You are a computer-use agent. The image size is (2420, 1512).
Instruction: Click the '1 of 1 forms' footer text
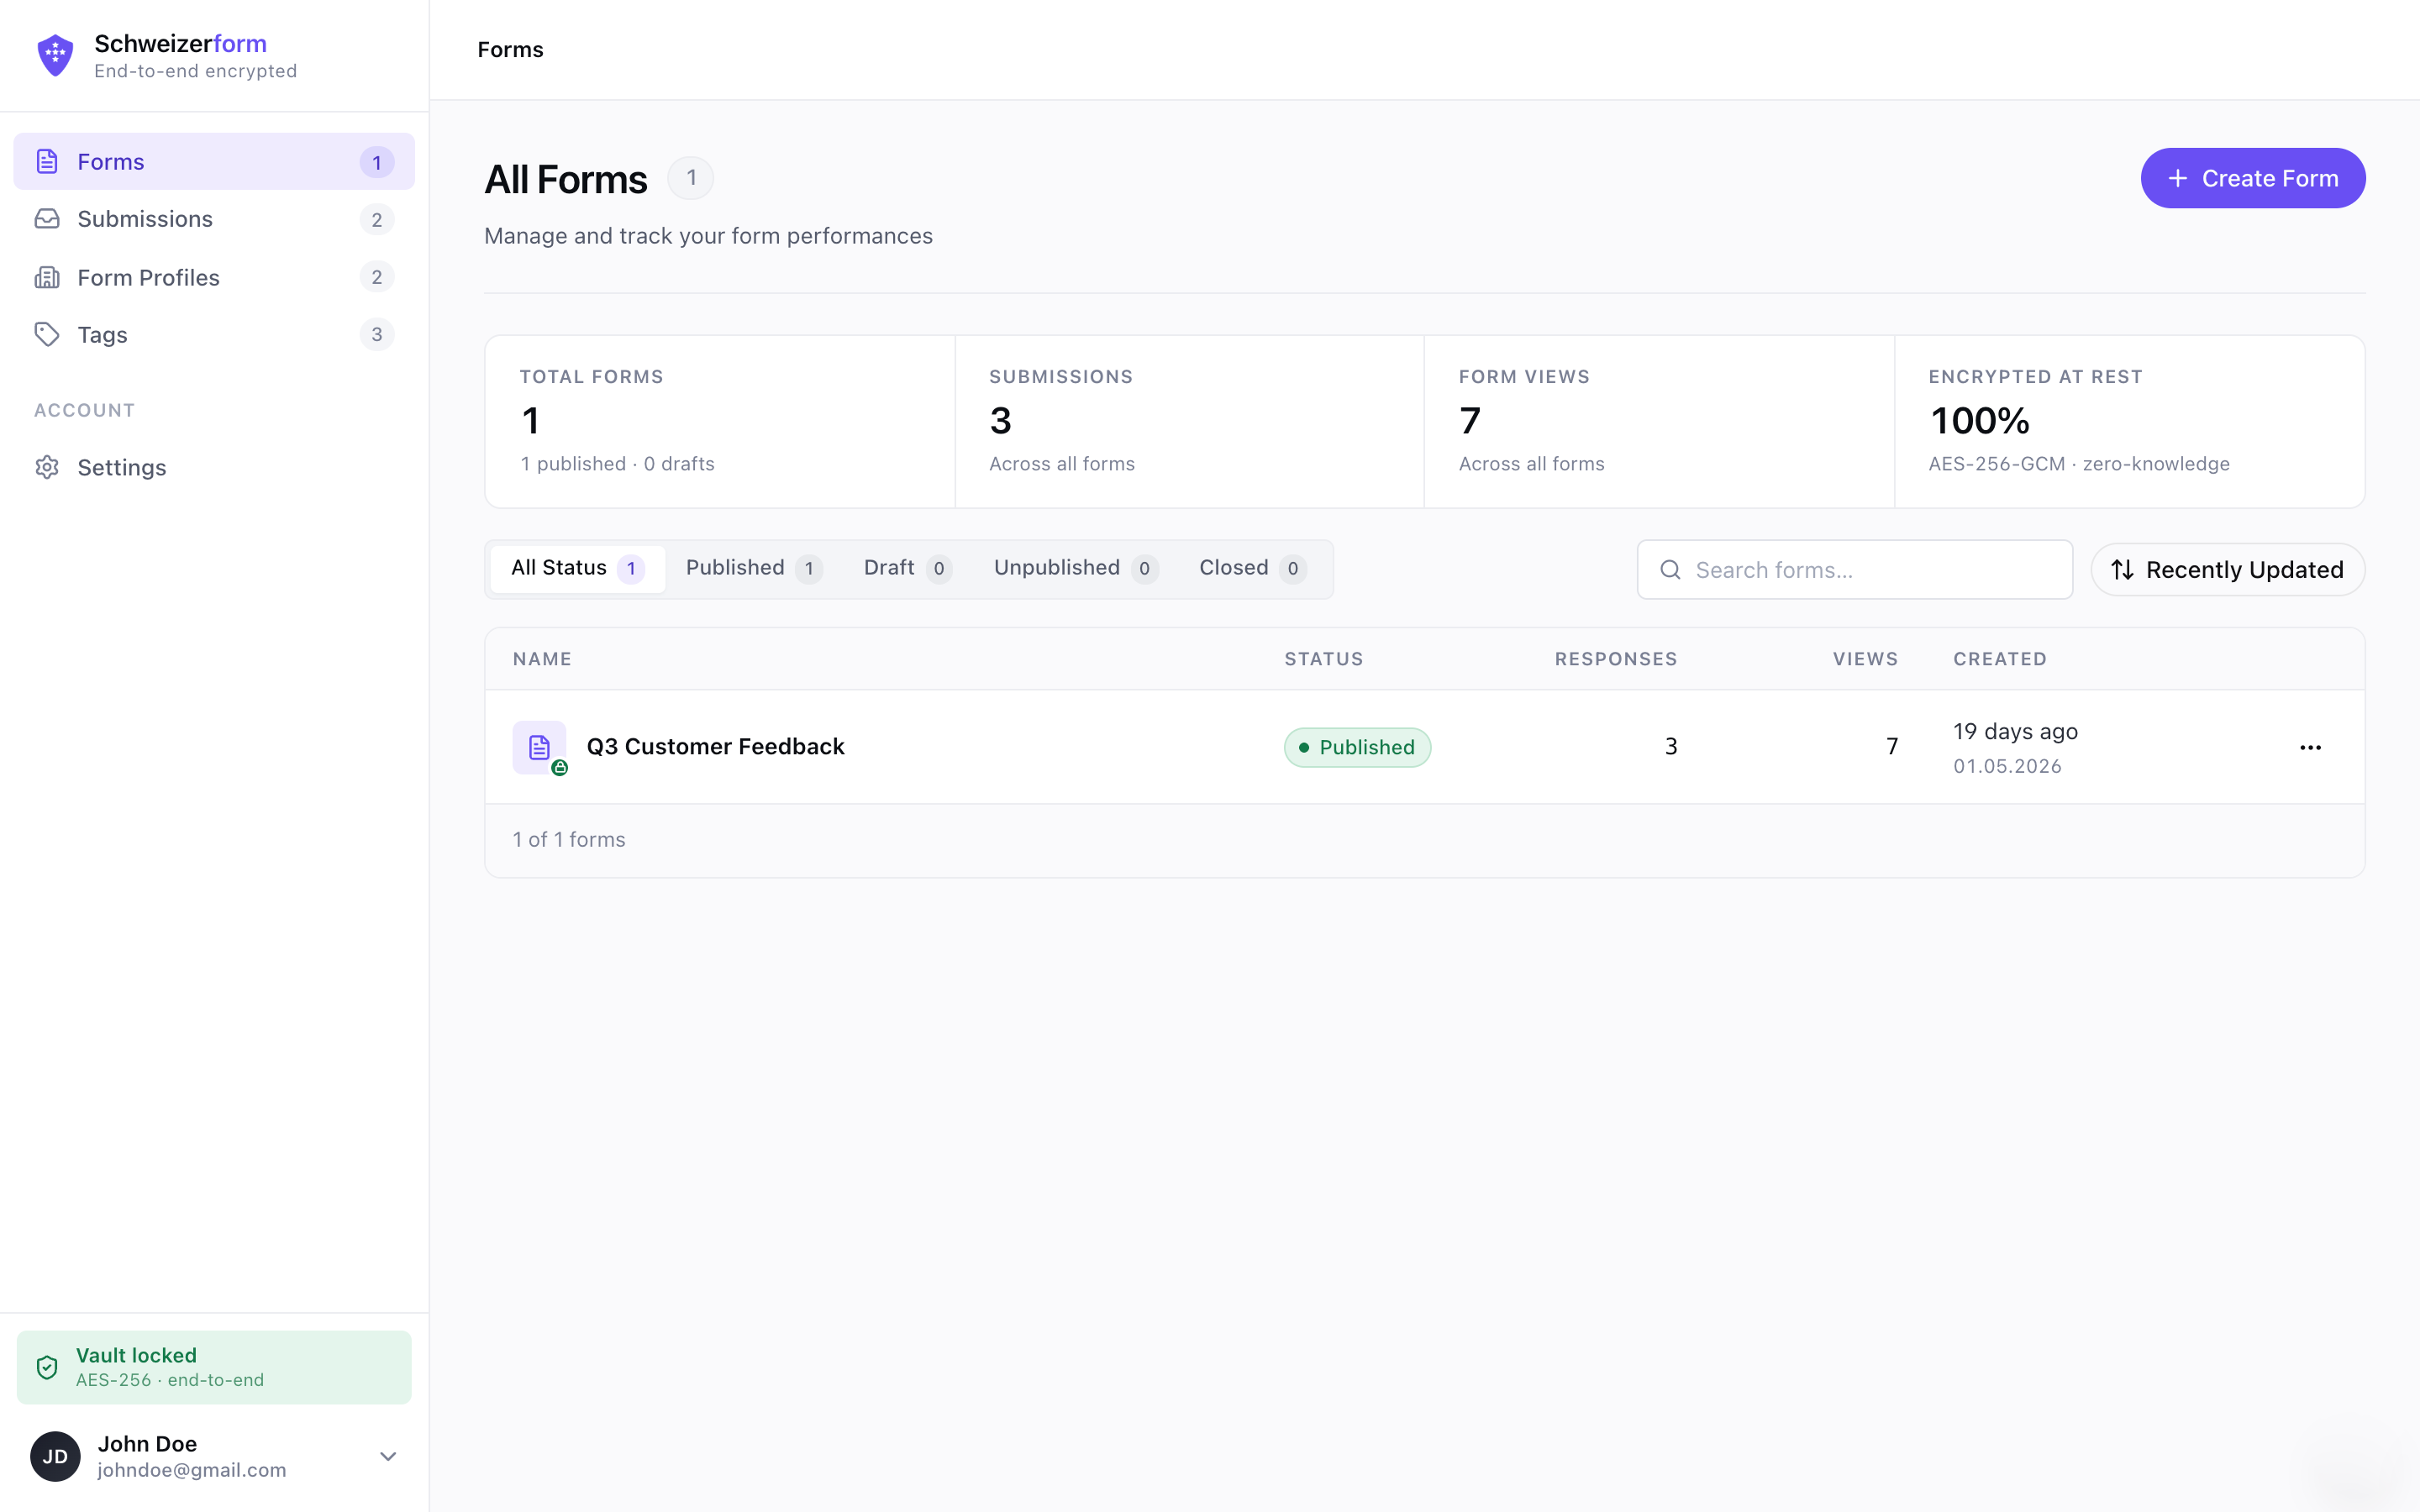[x=569, y=839]
